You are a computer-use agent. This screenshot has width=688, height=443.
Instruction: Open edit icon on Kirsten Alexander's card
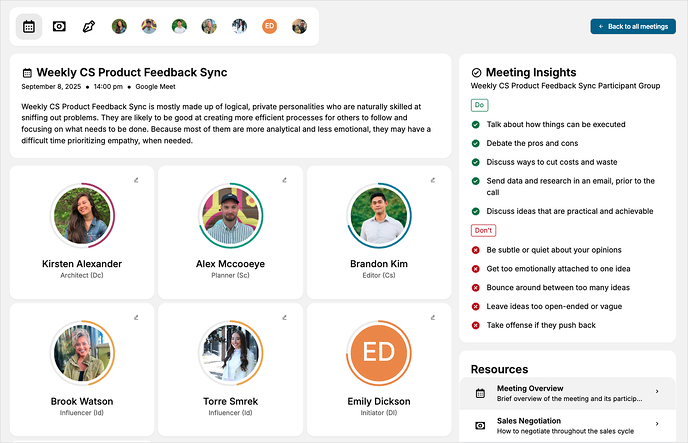(136, 180)
